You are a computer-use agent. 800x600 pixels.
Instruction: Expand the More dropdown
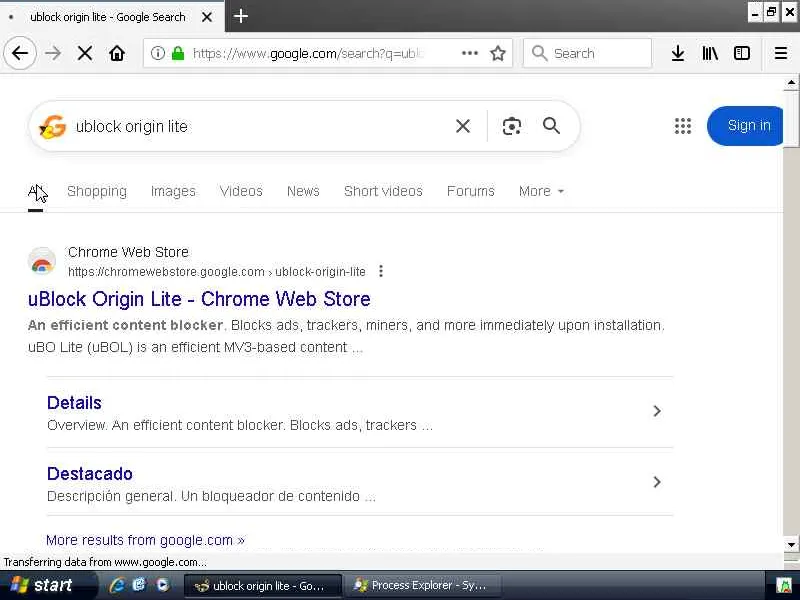541,191
